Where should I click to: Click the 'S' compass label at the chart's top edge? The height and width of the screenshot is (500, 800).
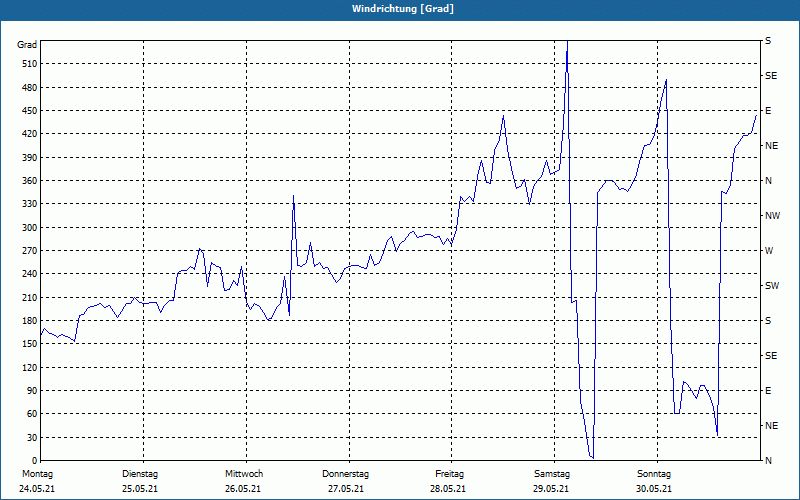tap(768, 41)
